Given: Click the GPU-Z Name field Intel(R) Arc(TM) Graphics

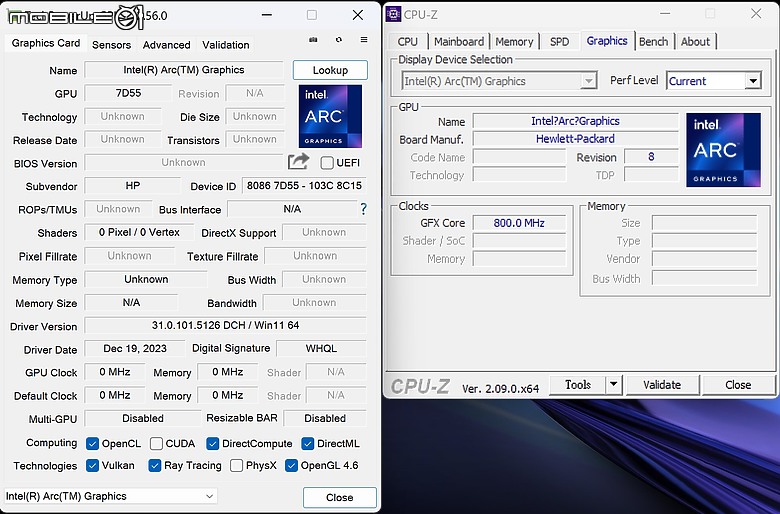Looking at the screenshot, I should pos(184,70).
